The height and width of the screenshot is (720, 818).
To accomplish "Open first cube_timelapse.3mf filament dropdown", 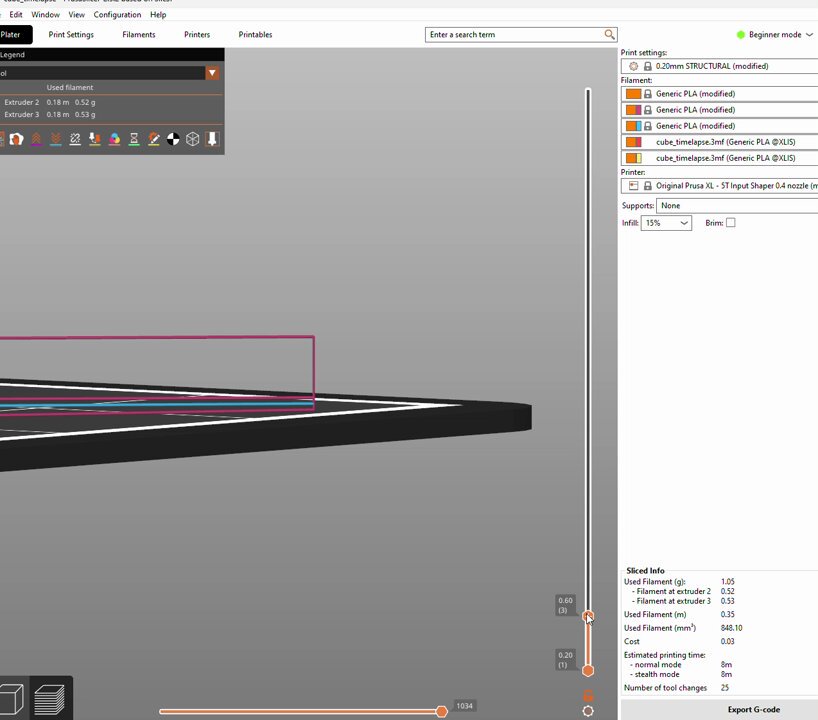I will pos(720,142).
